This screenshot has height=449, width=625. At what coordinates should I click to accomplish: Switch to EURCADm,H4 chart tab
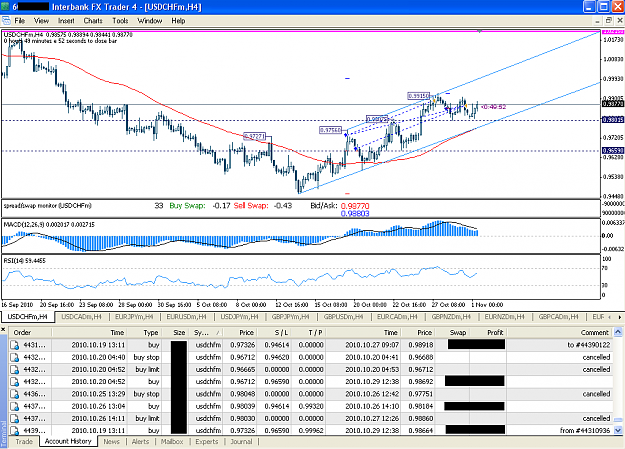[397, 317]
